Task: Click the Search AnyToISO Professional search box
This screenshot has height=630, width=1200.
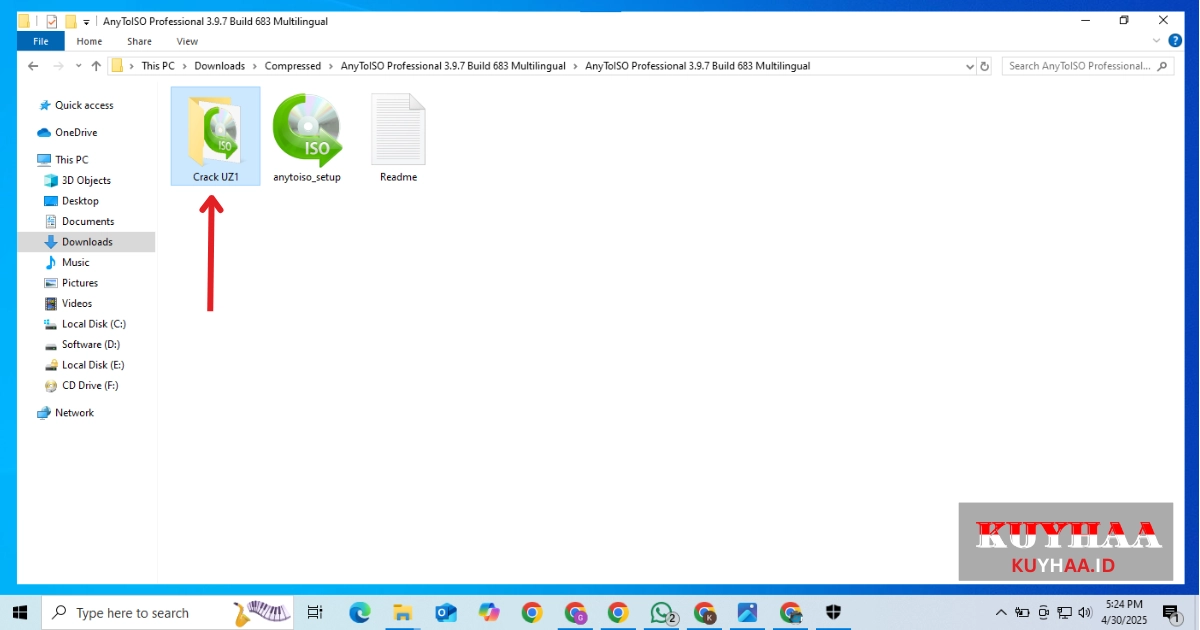Action: point(1080,66)
